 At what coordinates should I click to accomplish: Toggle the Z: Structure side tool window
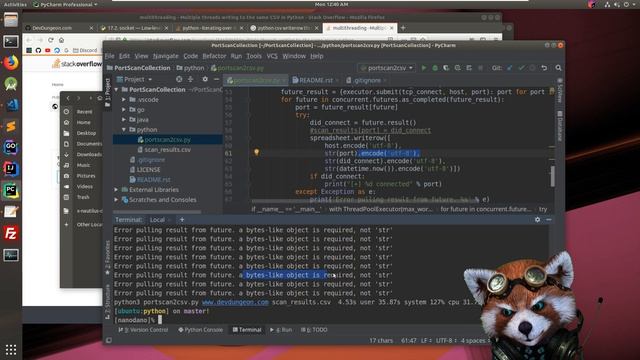pyautogui.click(x=108, y=302)
